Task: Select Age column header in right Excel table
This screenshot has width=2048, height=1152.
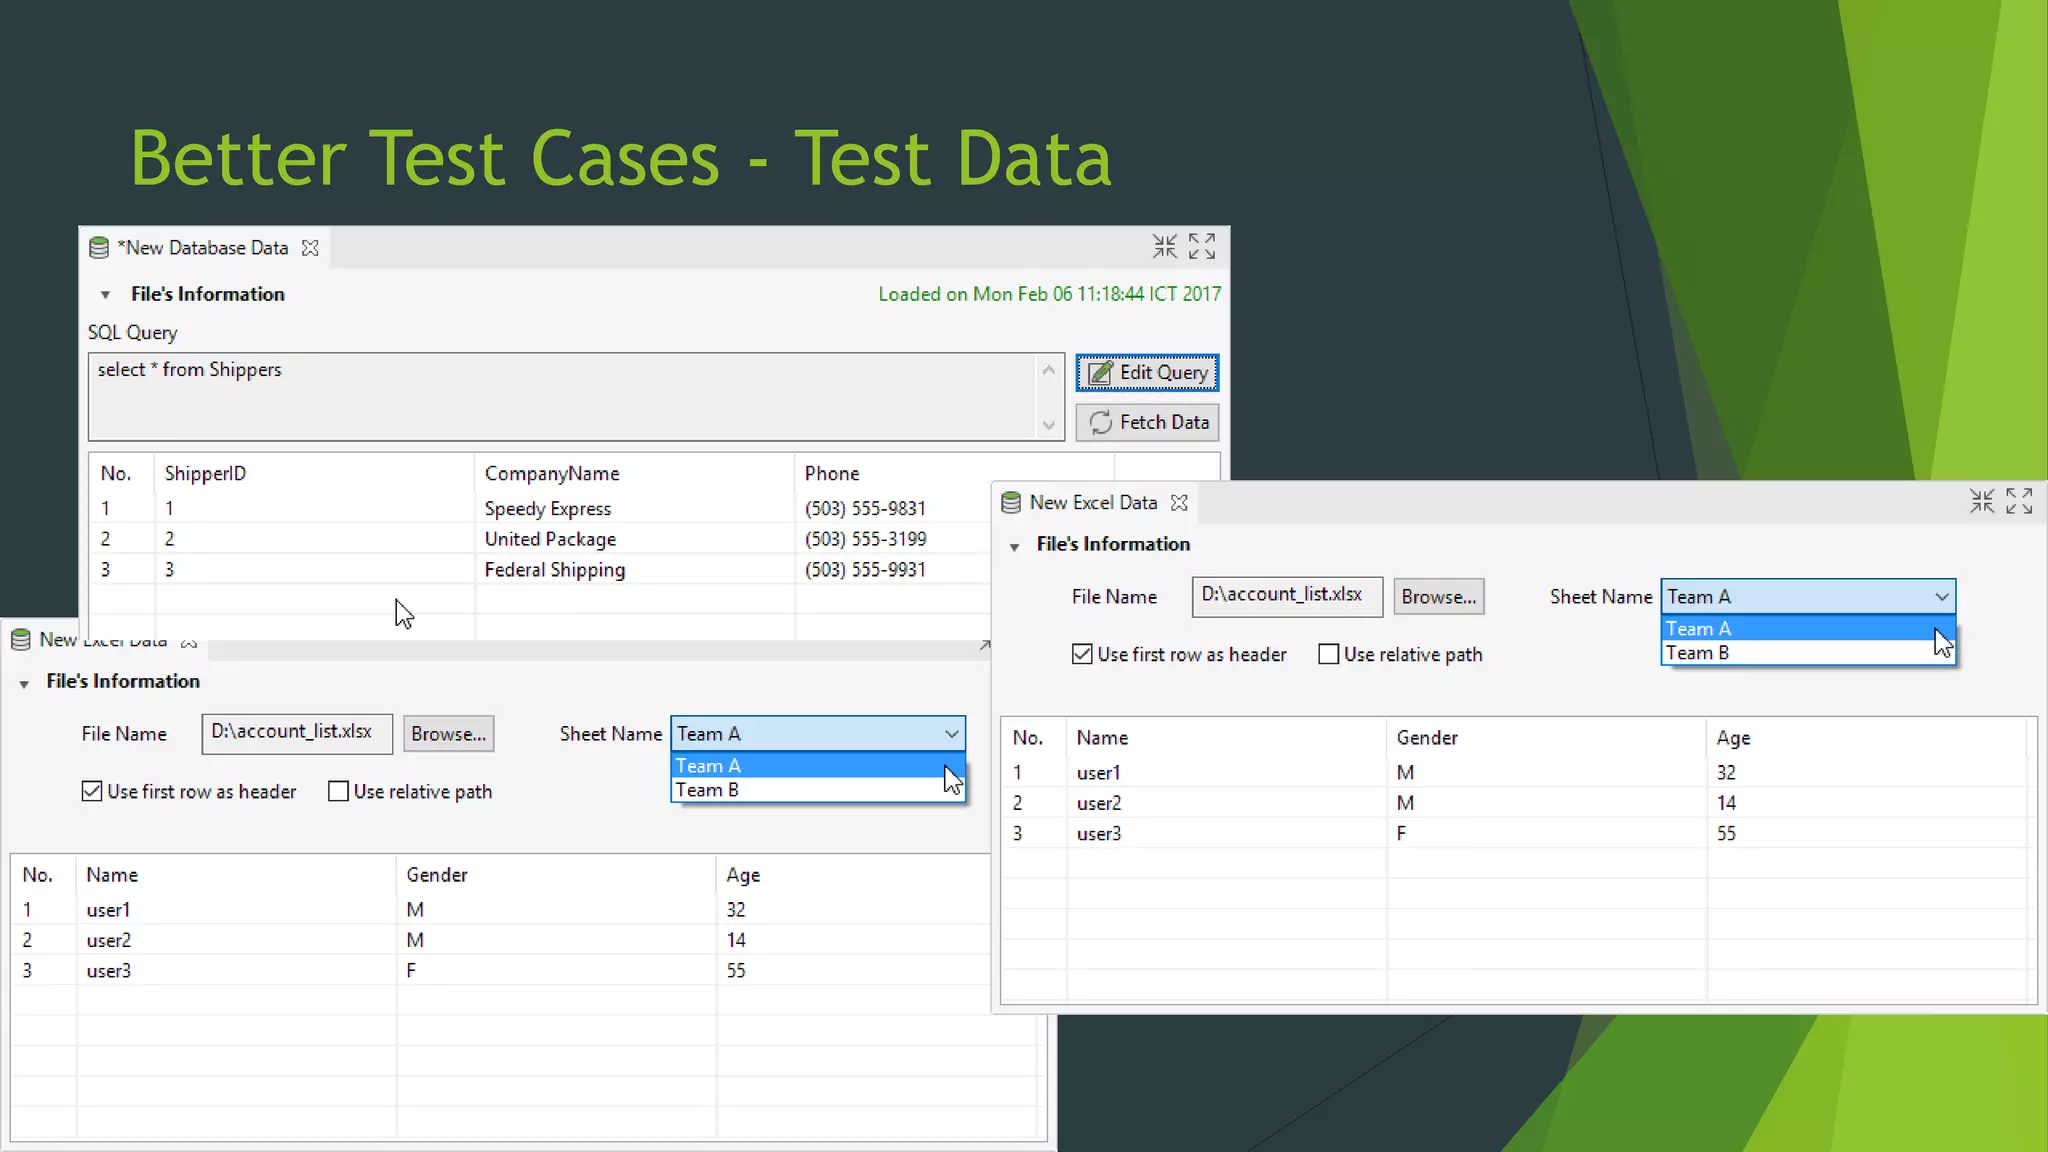Action: 1867,738
